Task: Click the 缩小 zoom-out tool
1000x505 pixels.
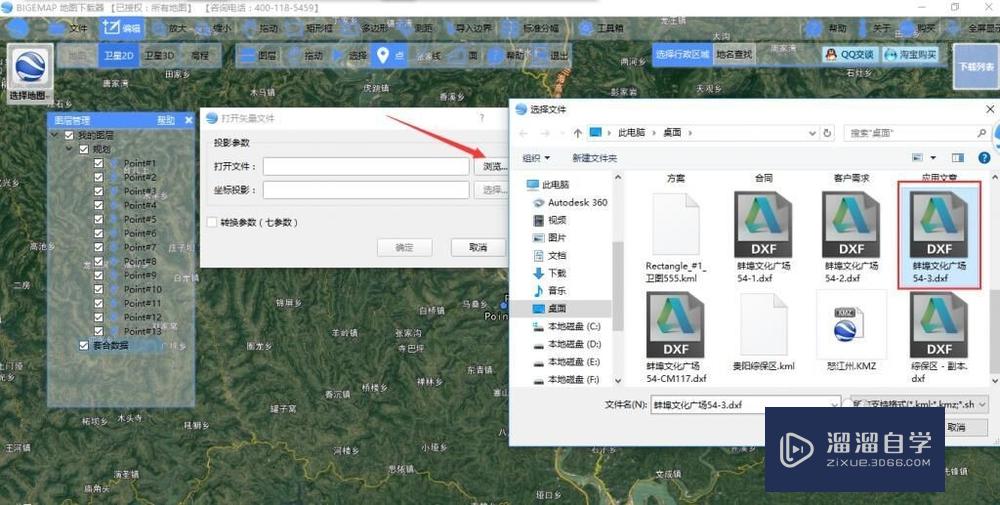Action: (x=214, y=29)
